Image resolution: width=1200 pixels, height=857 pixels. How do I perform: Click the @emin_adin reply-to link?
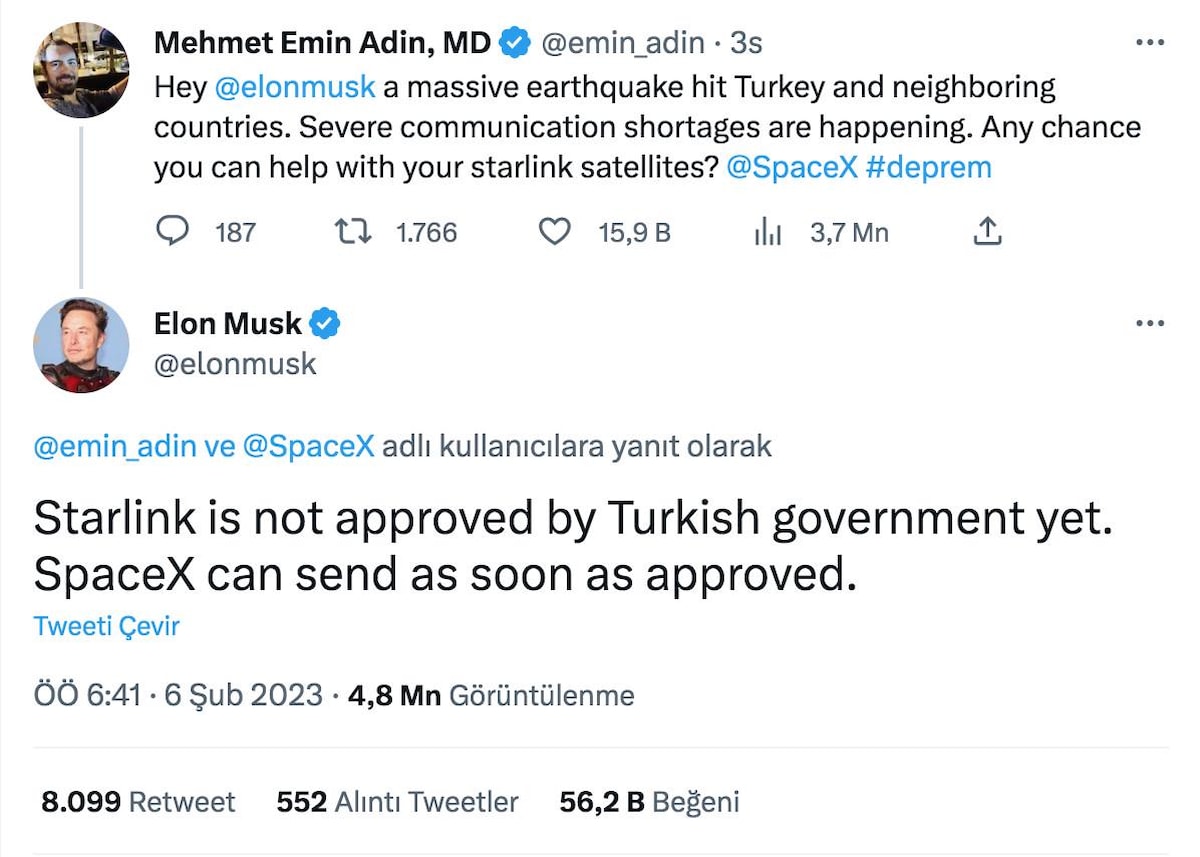click(x=115, y=446)
